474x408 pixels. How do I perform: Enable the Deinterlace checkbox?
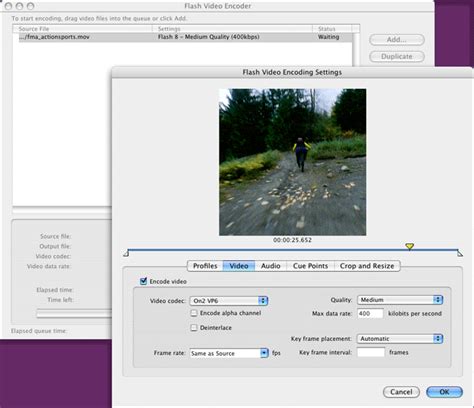tap(194, 328)
